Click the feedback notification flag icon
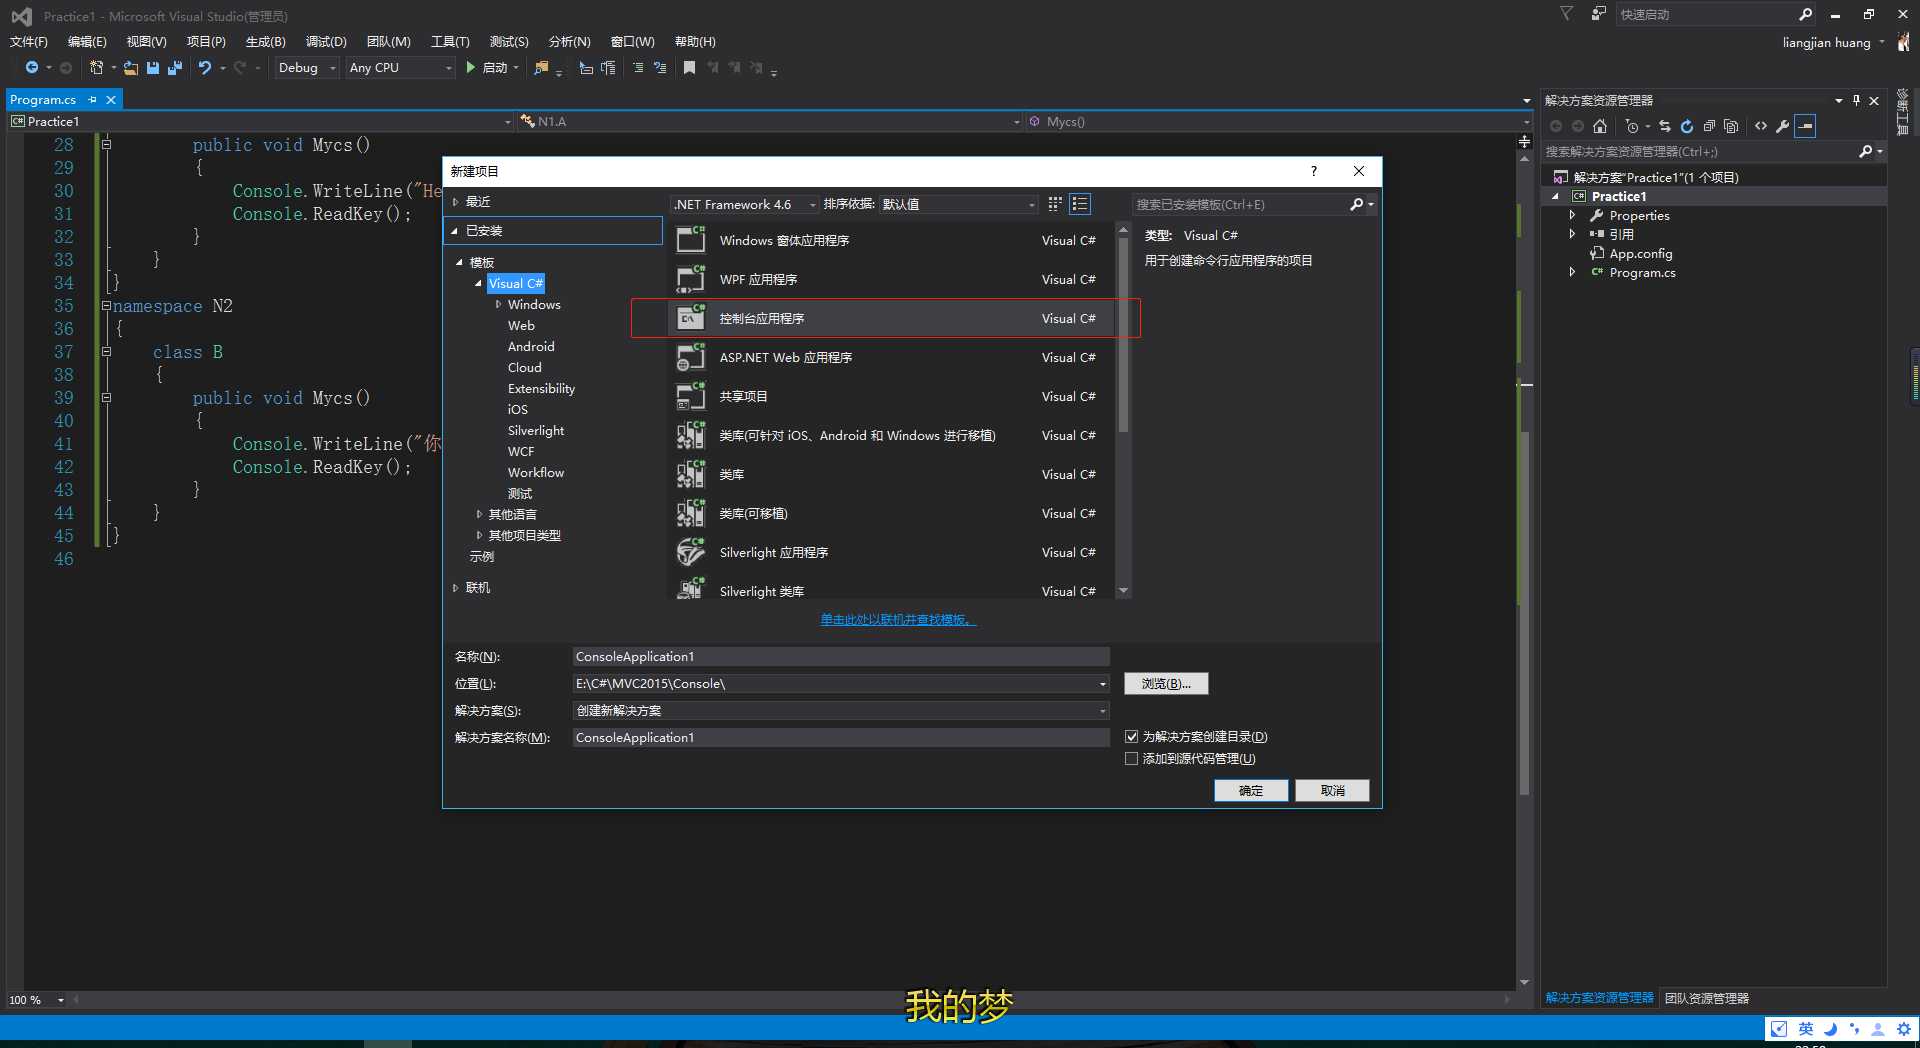This screenshot has width=1920, height=1048. pos(1567,14)
